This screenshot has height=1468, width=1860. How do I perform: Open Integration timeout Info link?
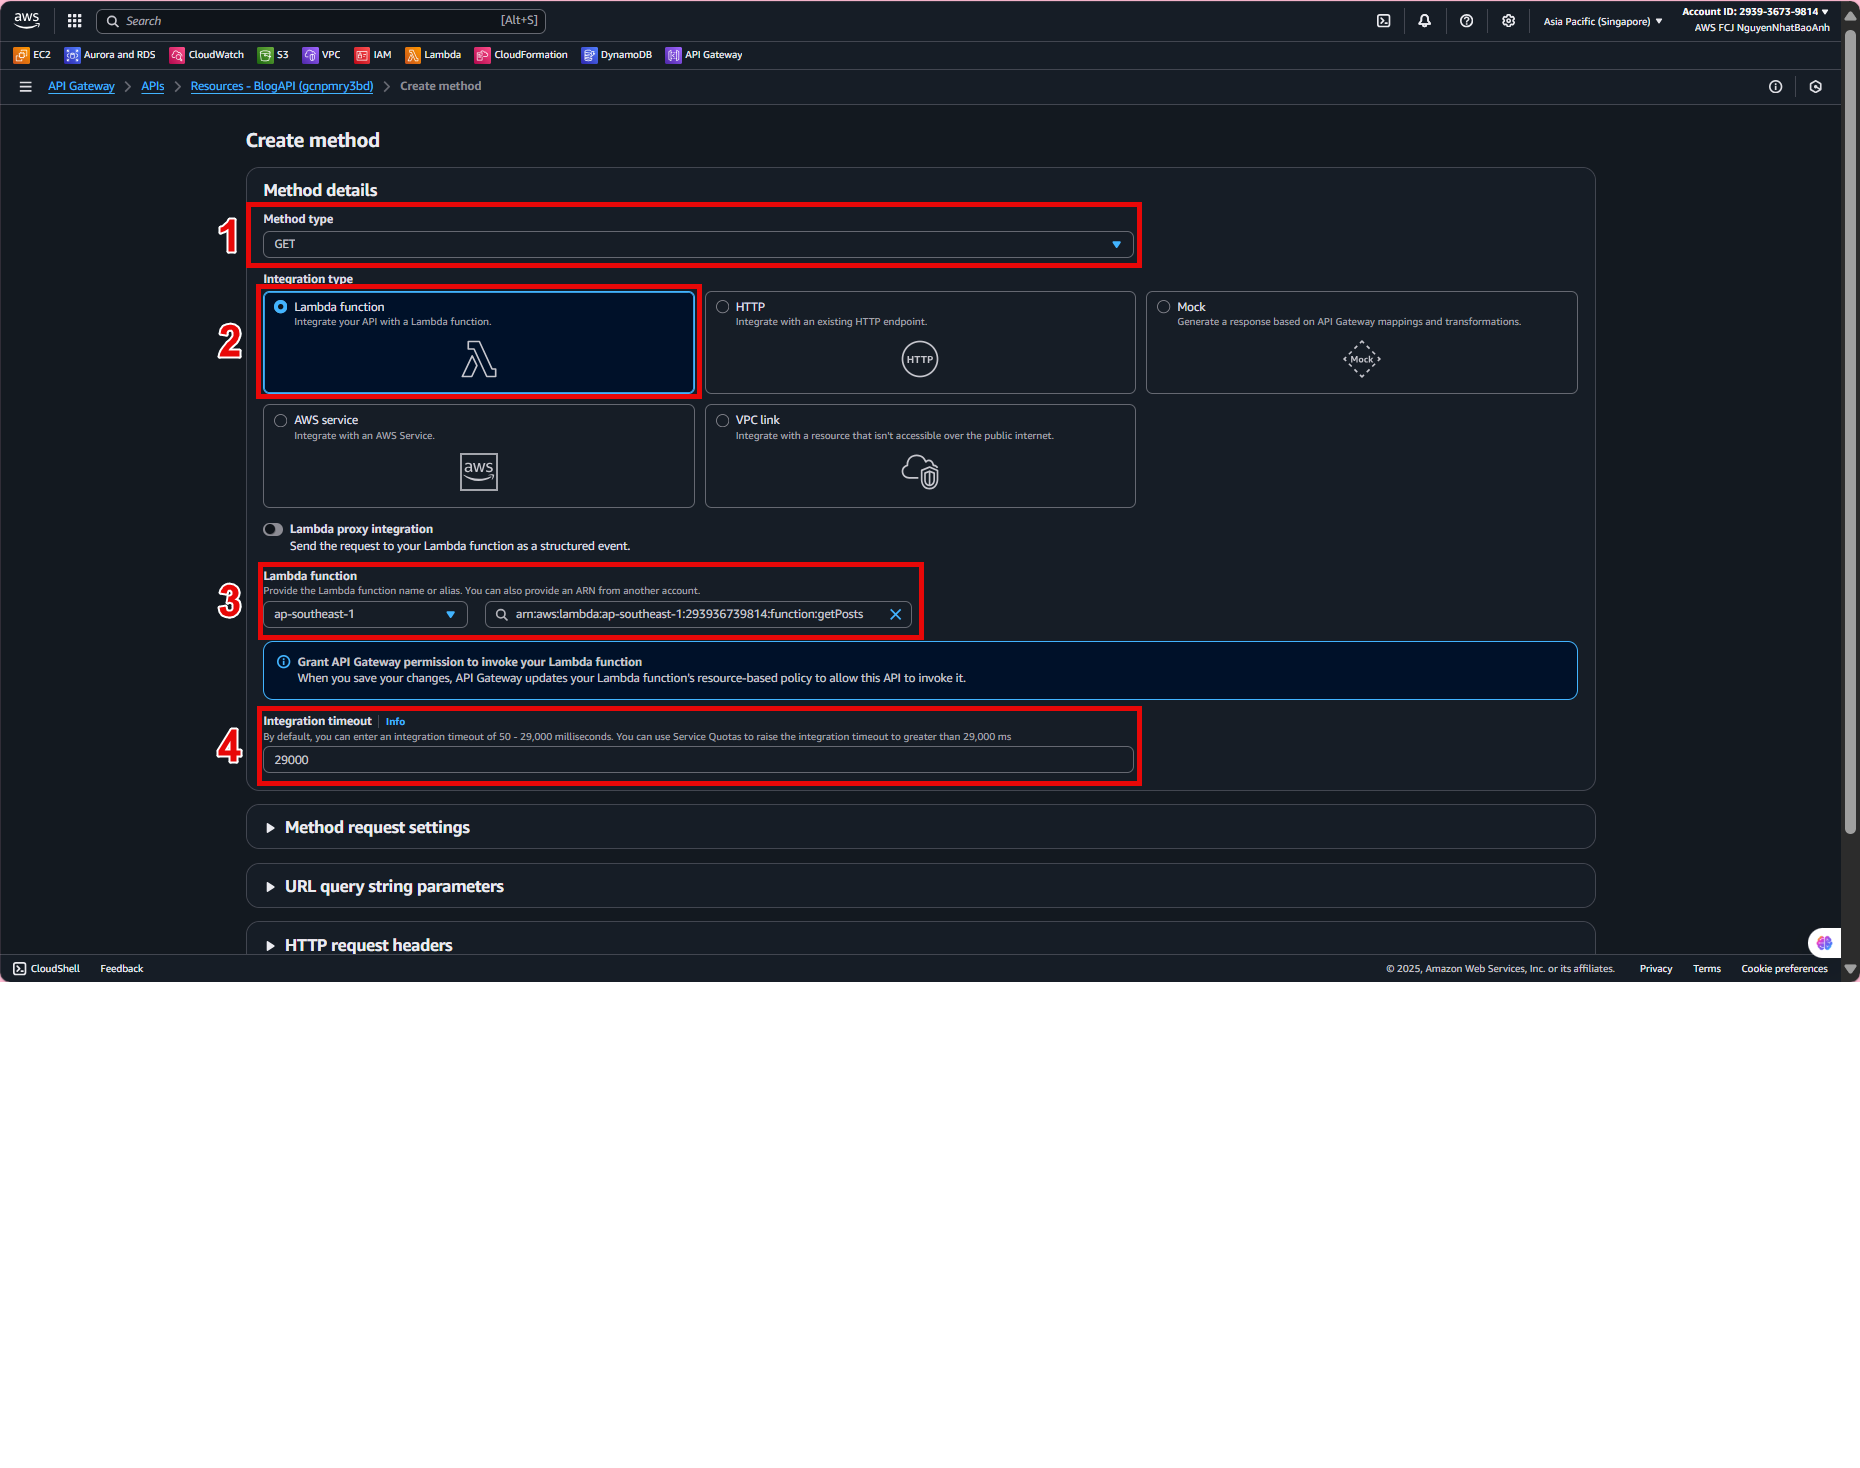pyautogui.click(x=395, y=722)
